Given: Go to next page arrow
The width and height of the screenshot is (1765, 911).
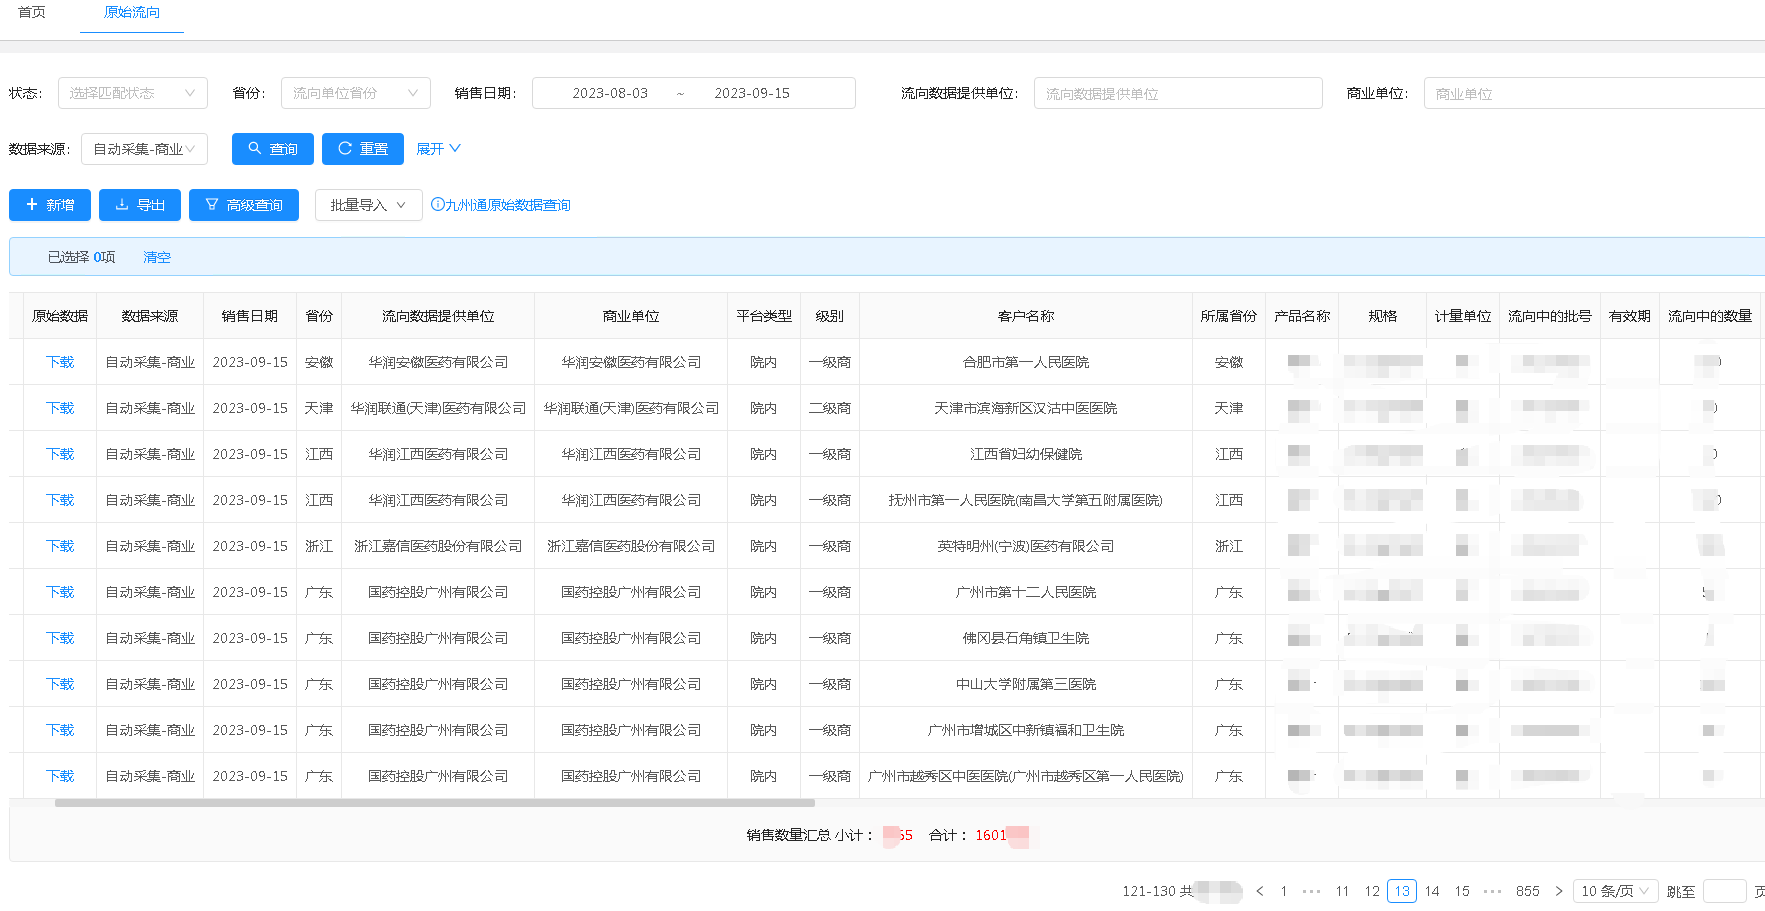Looking at the screenshot, I should pyautogui.click(x=1558, y=891).
